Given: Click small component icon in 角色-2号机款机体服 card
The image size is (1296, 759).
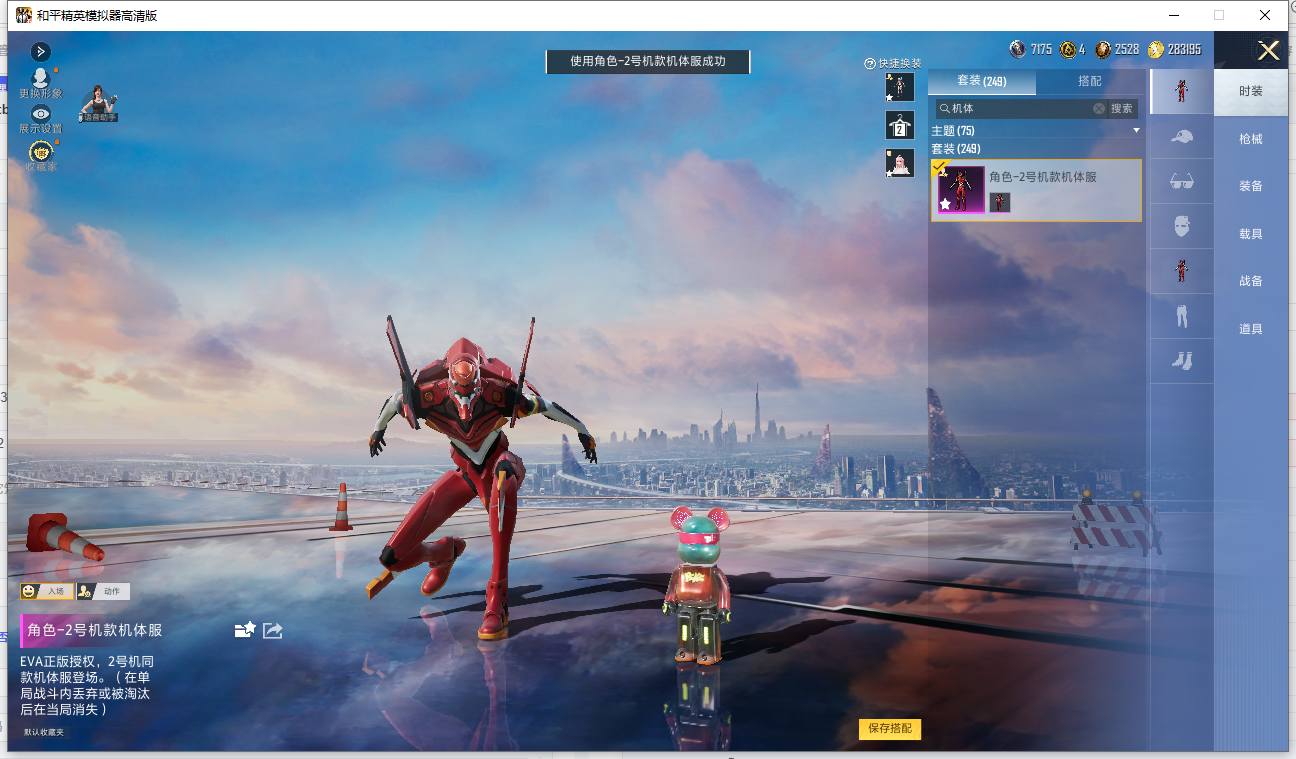Looking at the screenshot, I should (x=1000, y=203).
